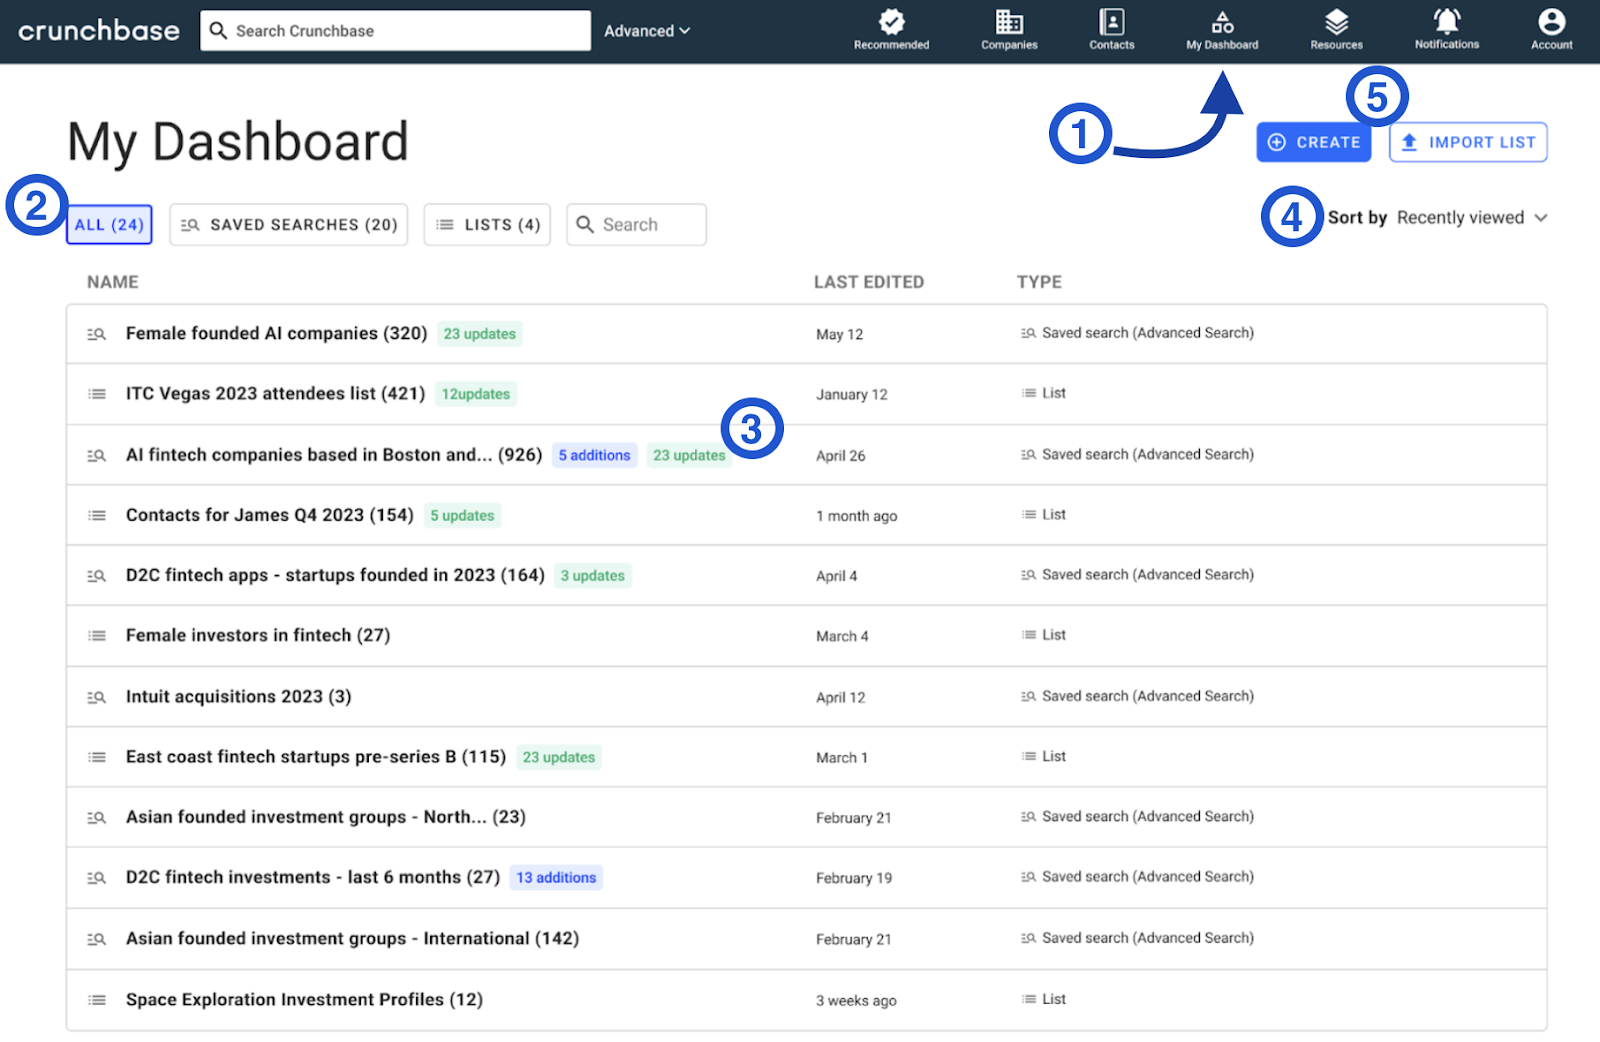The image size is (1600, 1042).
Task: Open the Resources icon in top bar
Action: pyautogui.click(x=1335, y=28)
